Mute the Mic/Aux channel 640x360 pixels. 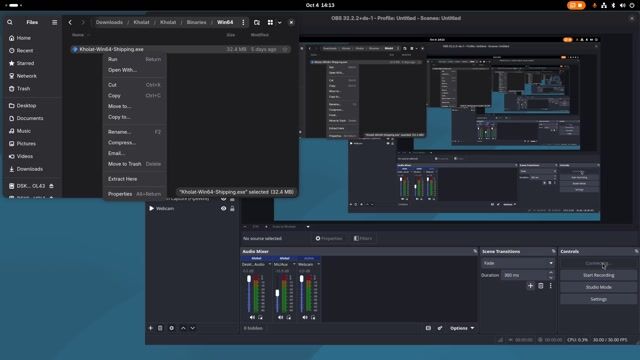[x=280, y=317]
